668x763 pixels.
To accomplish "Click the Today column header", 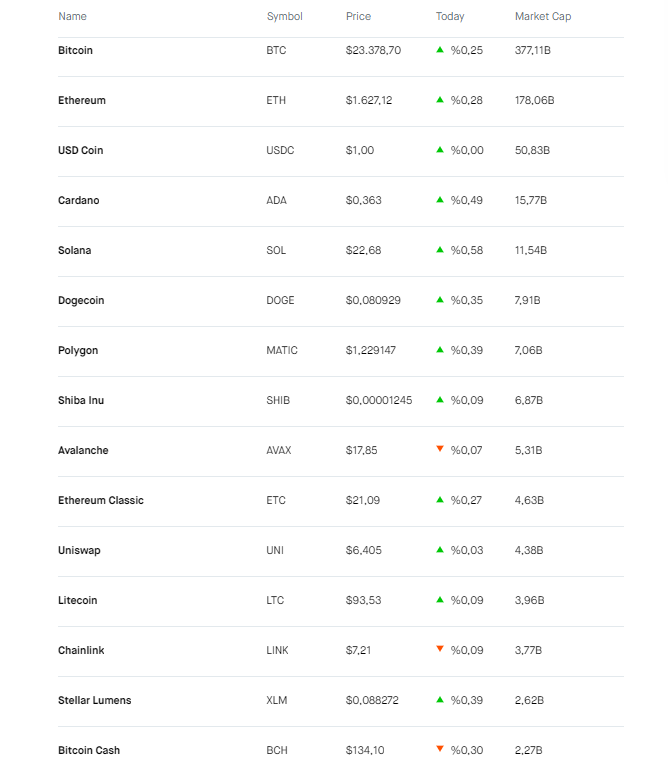I will click(x=450, y=17).
